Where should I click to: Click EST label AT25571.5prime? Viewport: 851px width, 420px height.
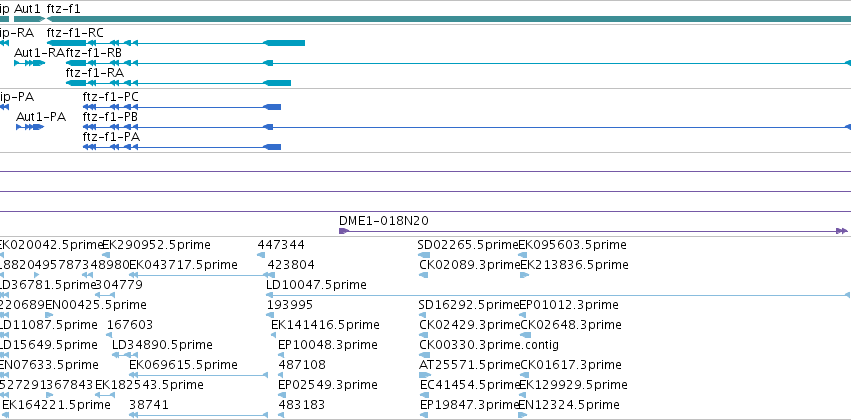pyautogui.click(x=469, y=366)
